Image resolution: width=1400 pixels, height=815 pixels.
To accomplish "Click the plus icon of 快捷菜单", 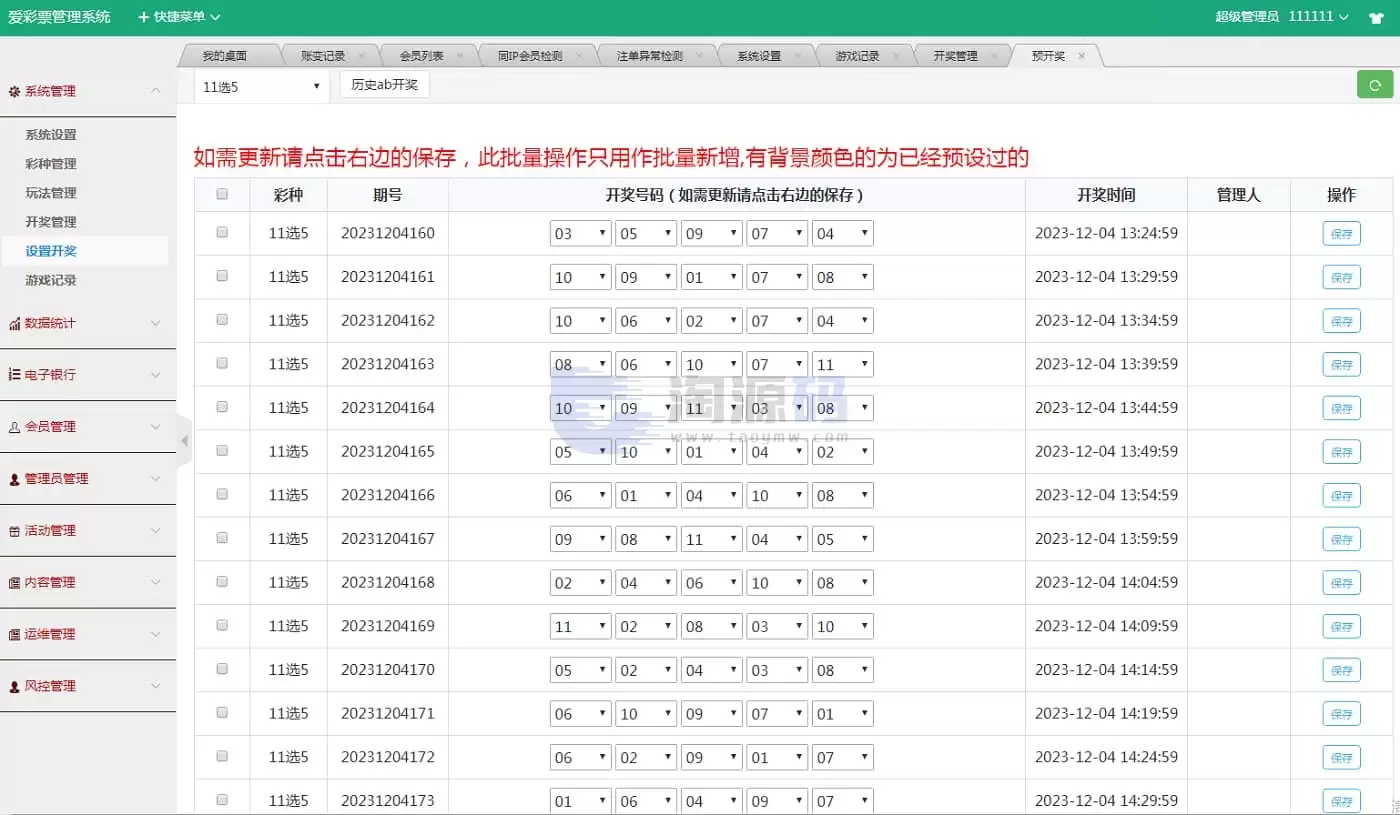I will [143, 17].
